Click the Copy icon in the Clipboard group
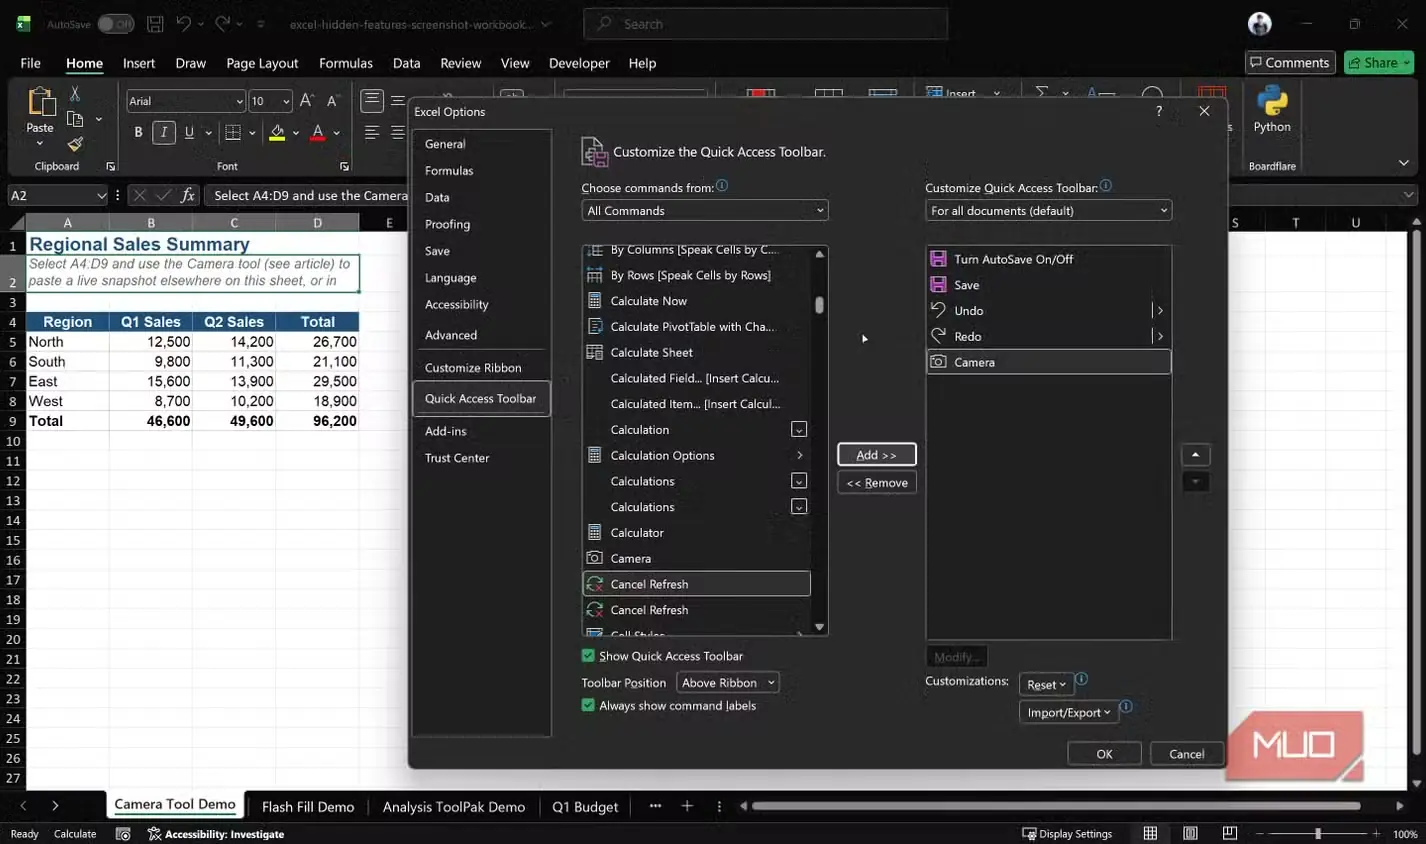This screenshot has height=844, width=1426. tap(74, 119)
